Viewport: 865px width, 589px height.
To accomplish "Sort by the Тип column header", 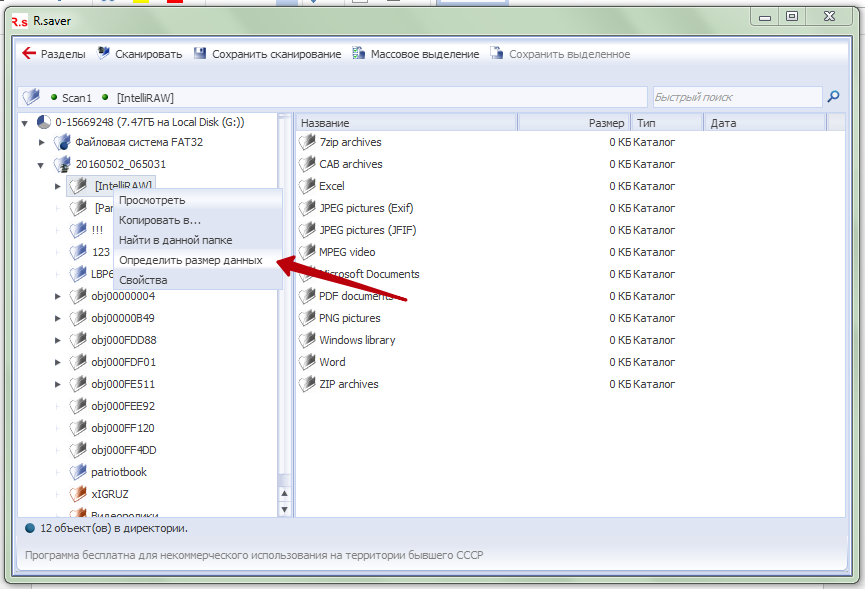I will 667,122.
